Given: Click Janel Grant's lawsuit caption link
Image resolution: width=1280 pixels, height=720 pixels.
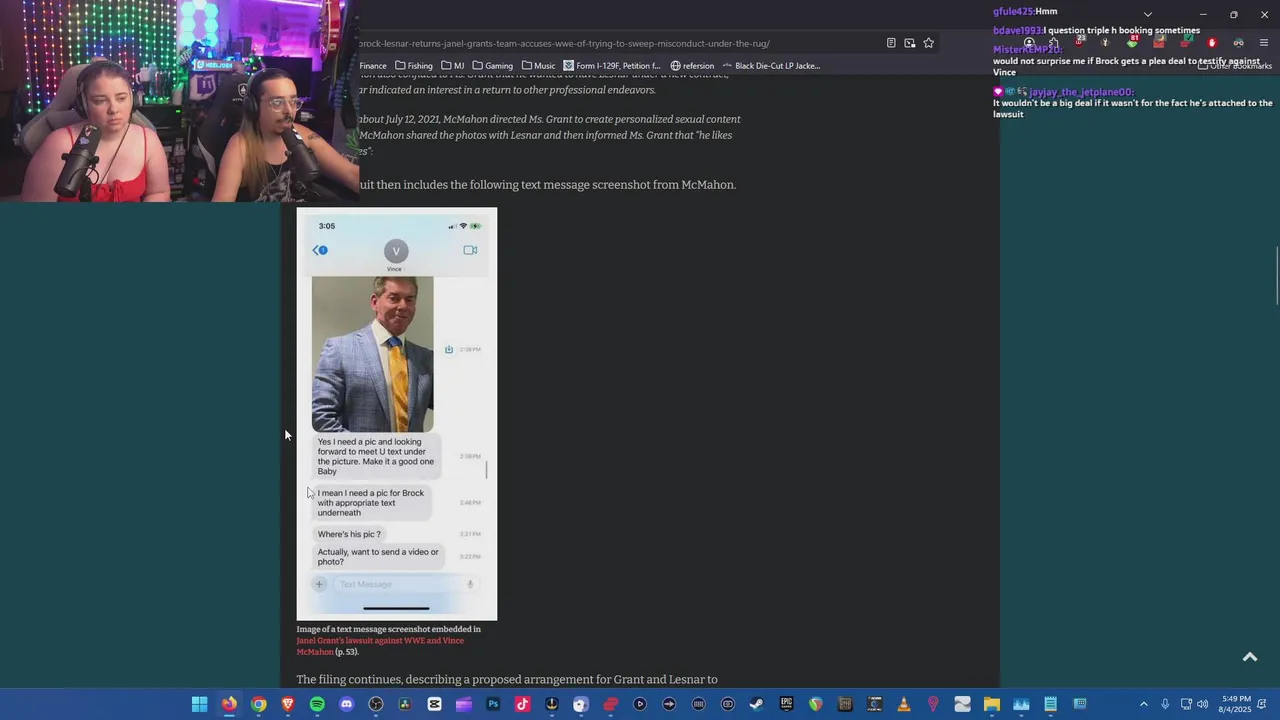Looking at the screenshot, I should pos(380,646).
